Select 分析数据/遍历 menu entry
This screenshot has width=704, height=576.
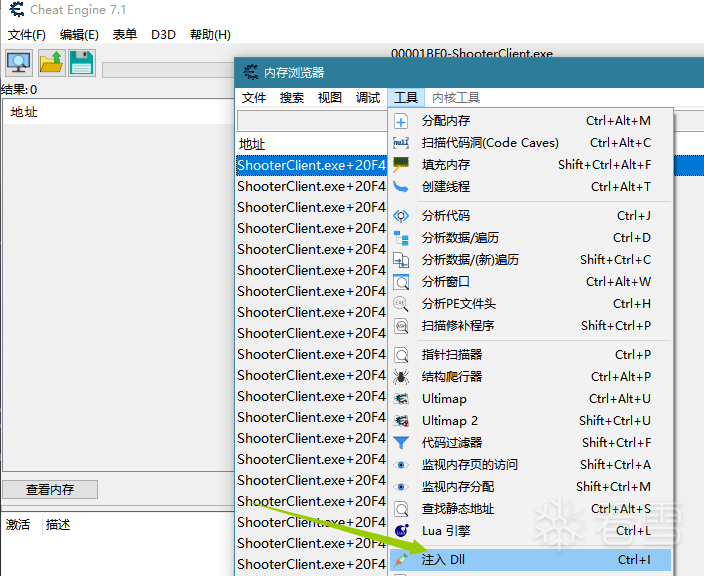click(x=530, y=238)
